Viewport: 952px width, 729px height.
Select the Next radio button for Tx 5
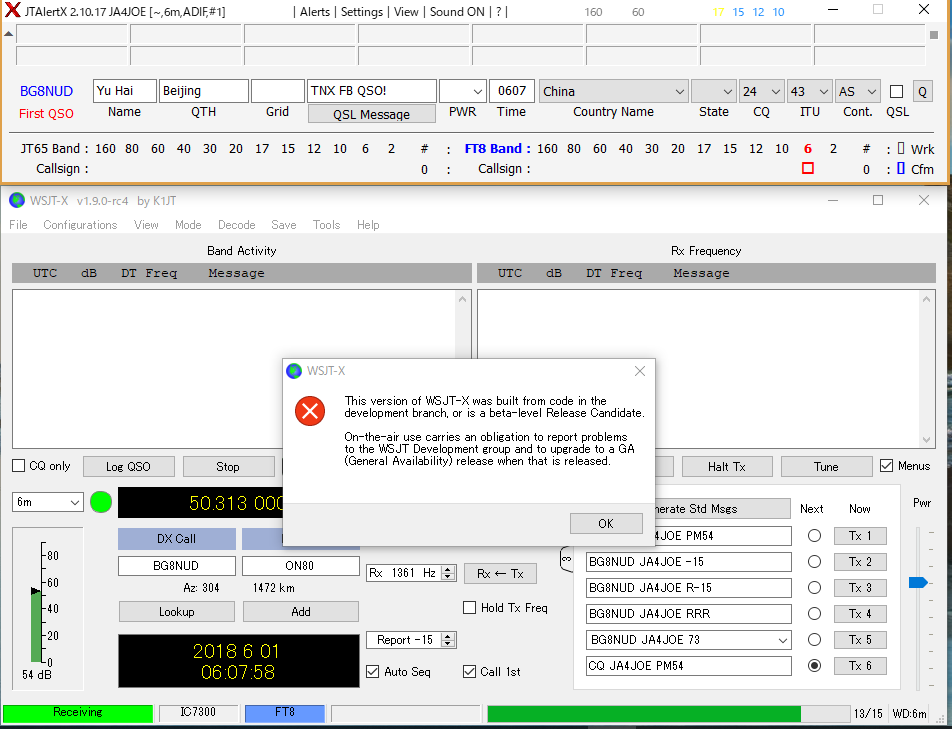(x=814, y=640)
